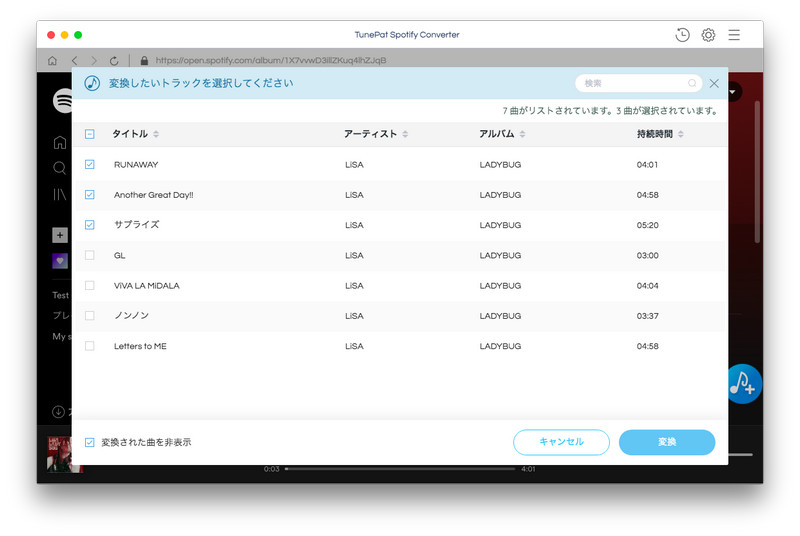
Task: Click the search magnifier in dialog
Action: click(692, 83)
